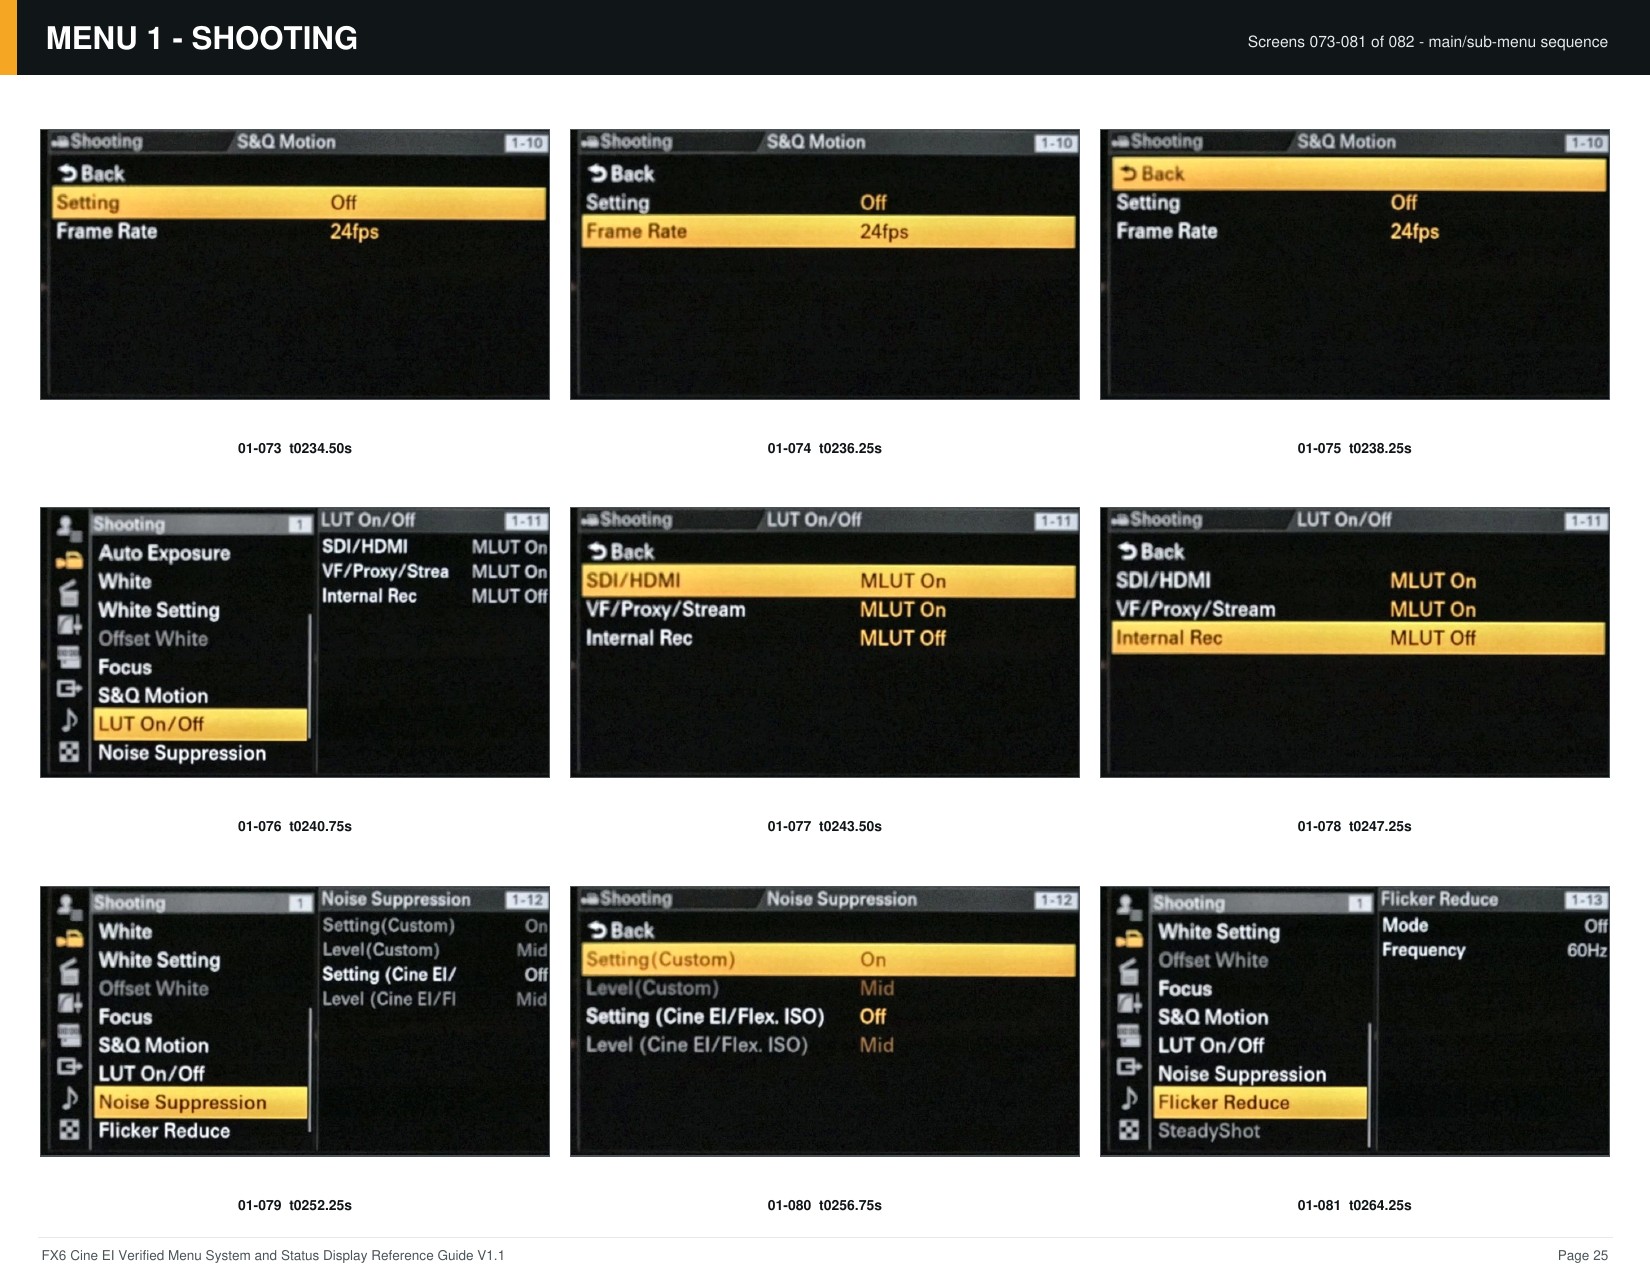Click 24fps value in screen 01-075
This screenshot has height=1275, width=1650.
[x=1414, y=232]
